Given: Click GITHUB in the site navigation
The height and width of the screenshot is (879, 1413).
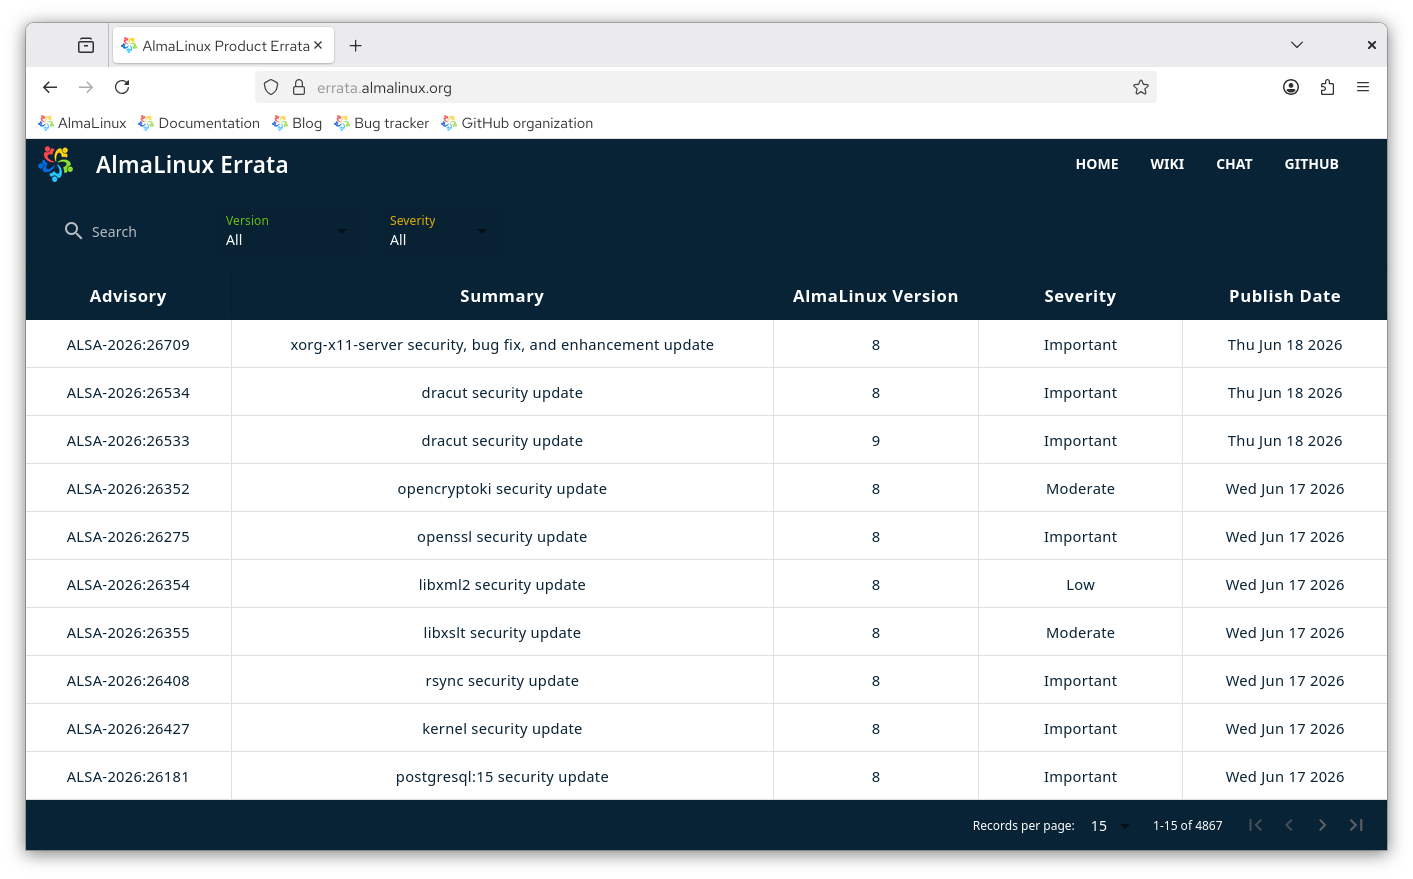Looking at the screenshot, I should [x=1311, y=164].
